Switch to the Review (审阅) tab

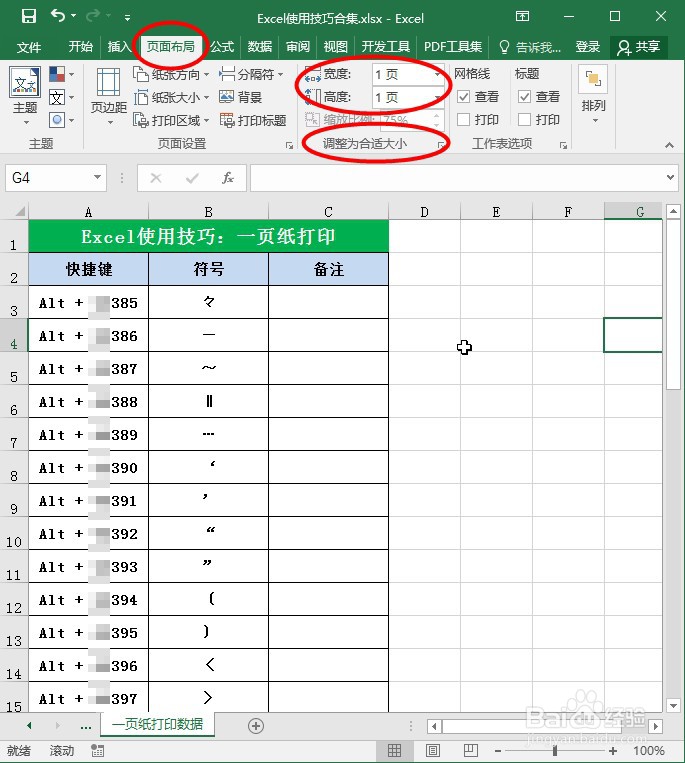[x=297, y=47]
